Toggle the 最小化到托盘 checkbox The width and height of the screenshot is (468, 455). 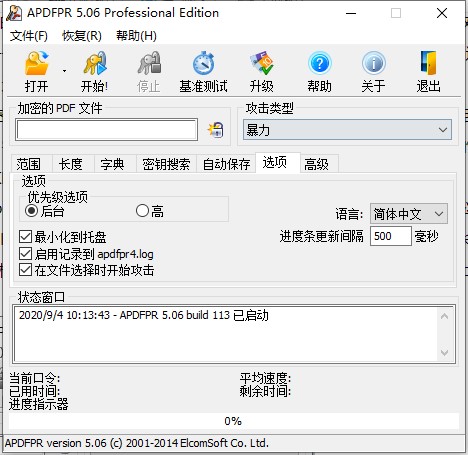tap(25, 237)
